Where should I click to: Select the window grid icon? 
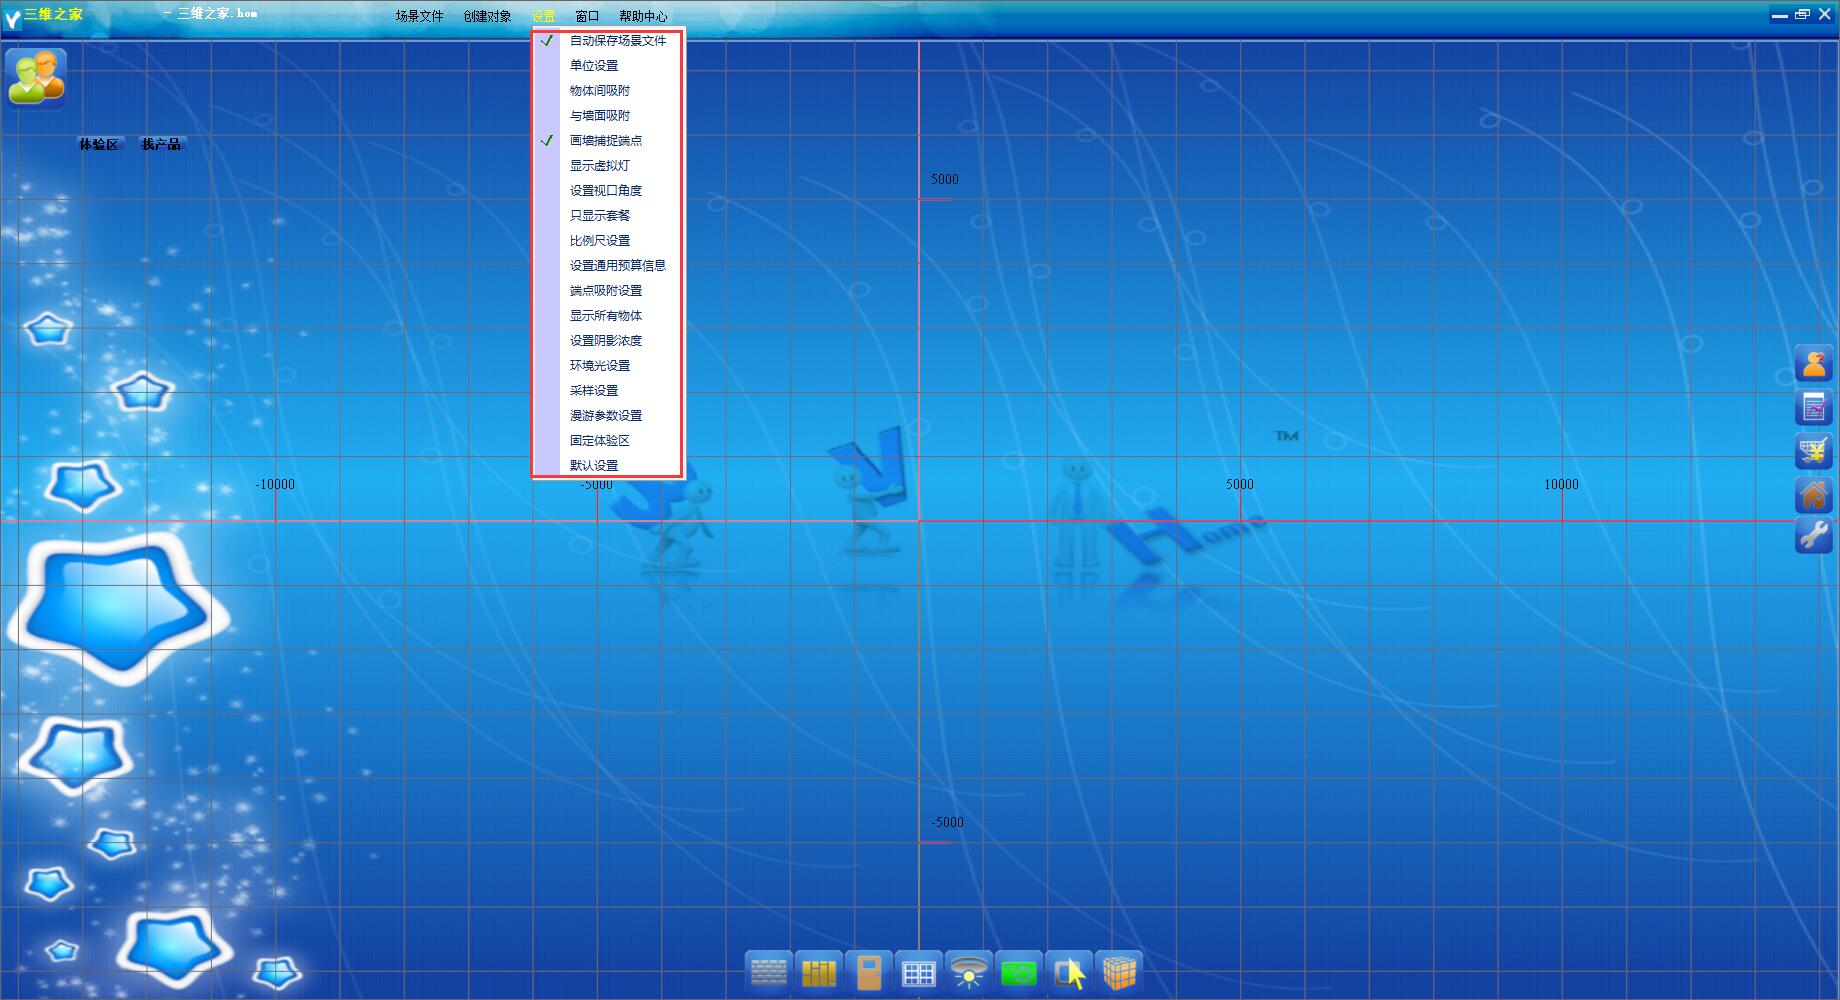click(x=918, y=972)
